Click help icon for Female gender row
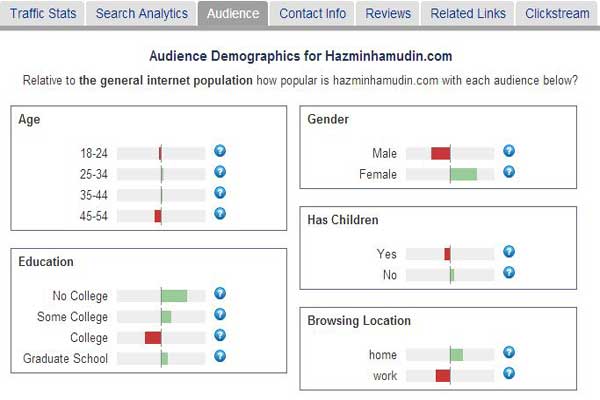 509,172
